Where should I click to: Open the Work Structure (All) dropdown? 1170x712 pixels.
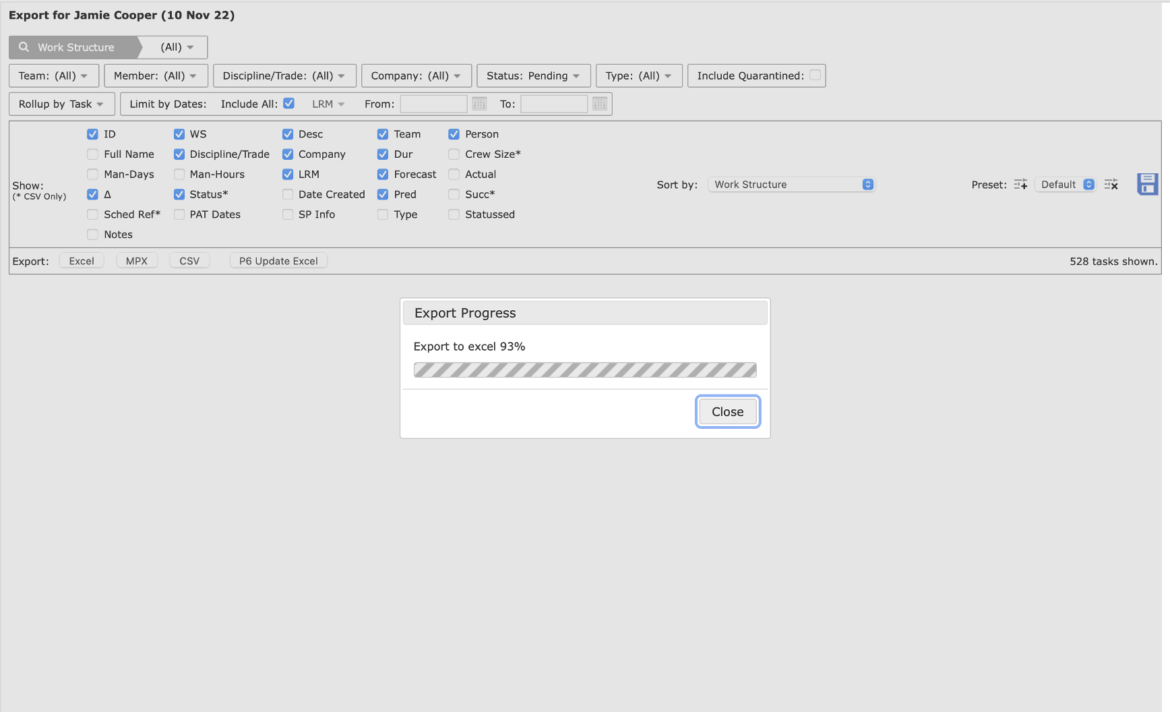[176, 47]
